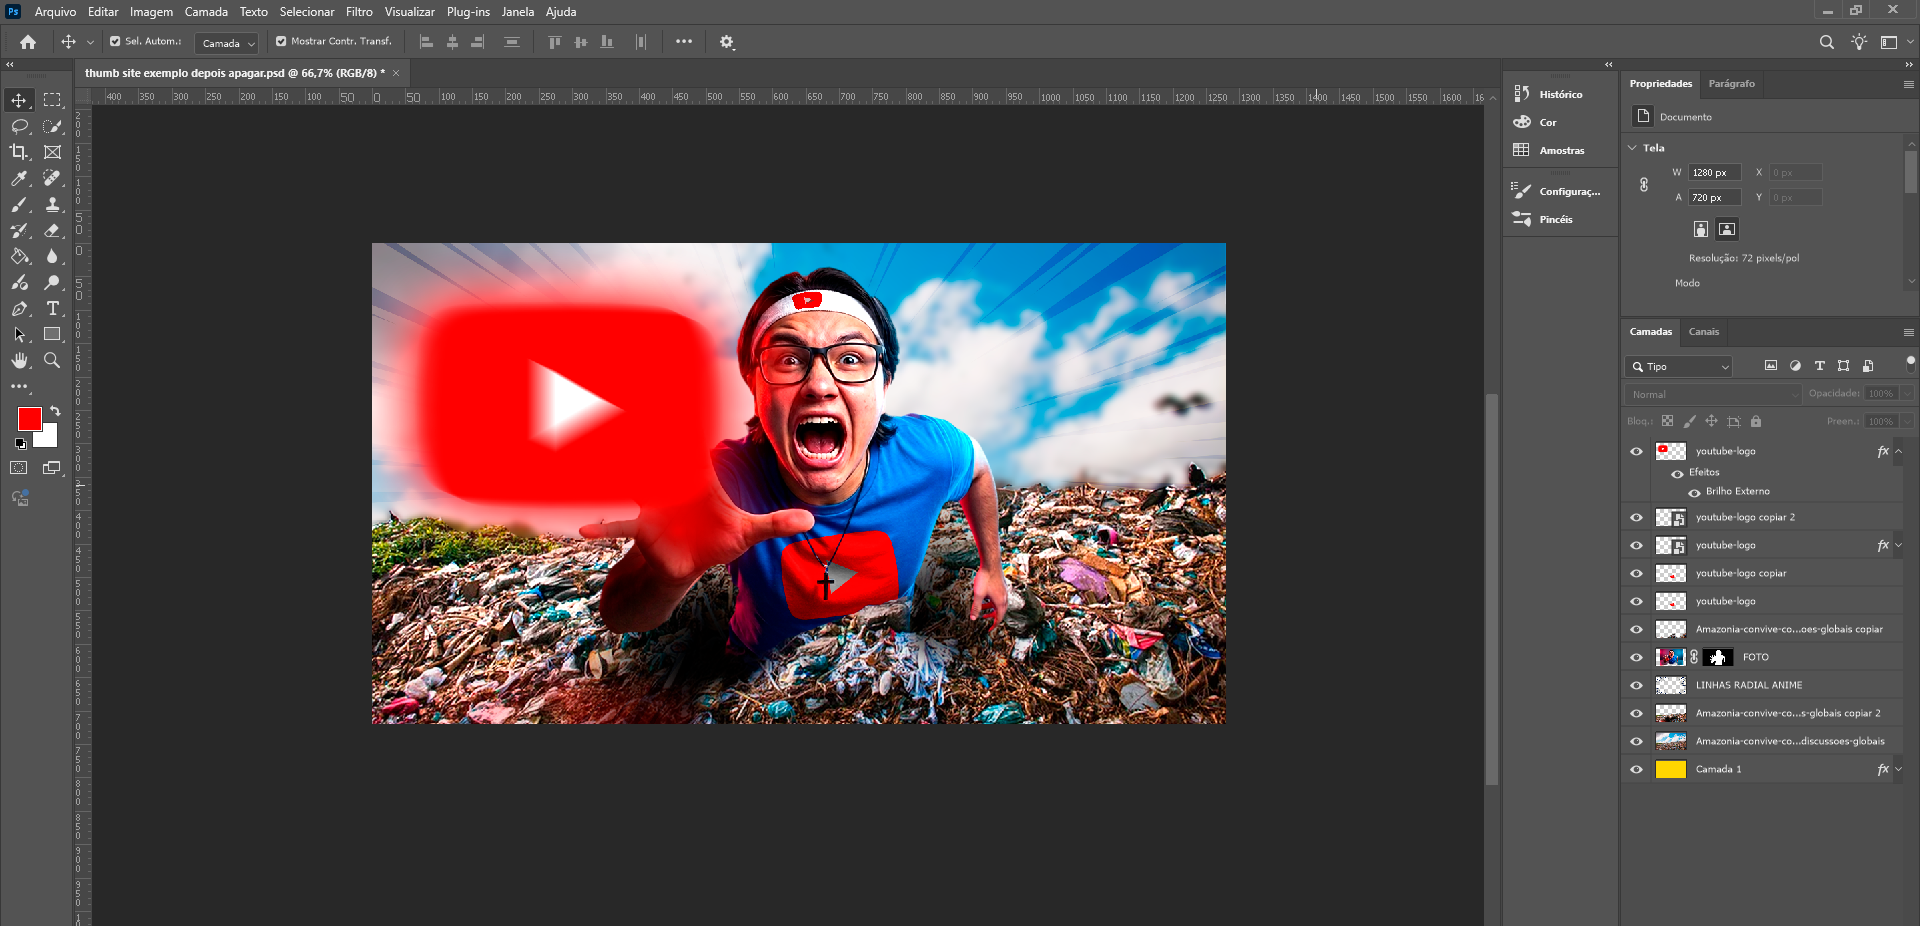Viewport: 1920px width, 926px height.
Task: Click the red foreground color swatch
Action: [28, 417]
